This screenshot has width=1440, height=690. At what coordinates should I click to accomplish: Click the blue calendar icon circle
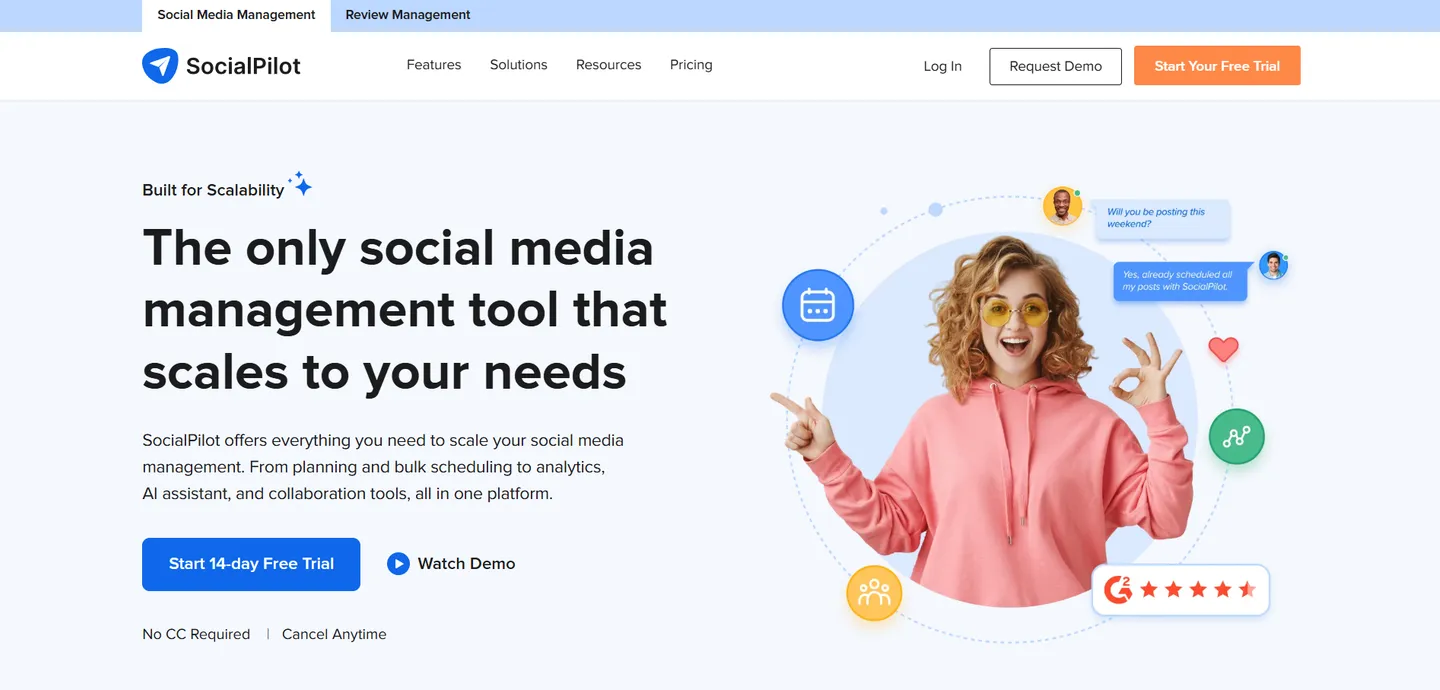pyautogui.click(x=818, y=305)
